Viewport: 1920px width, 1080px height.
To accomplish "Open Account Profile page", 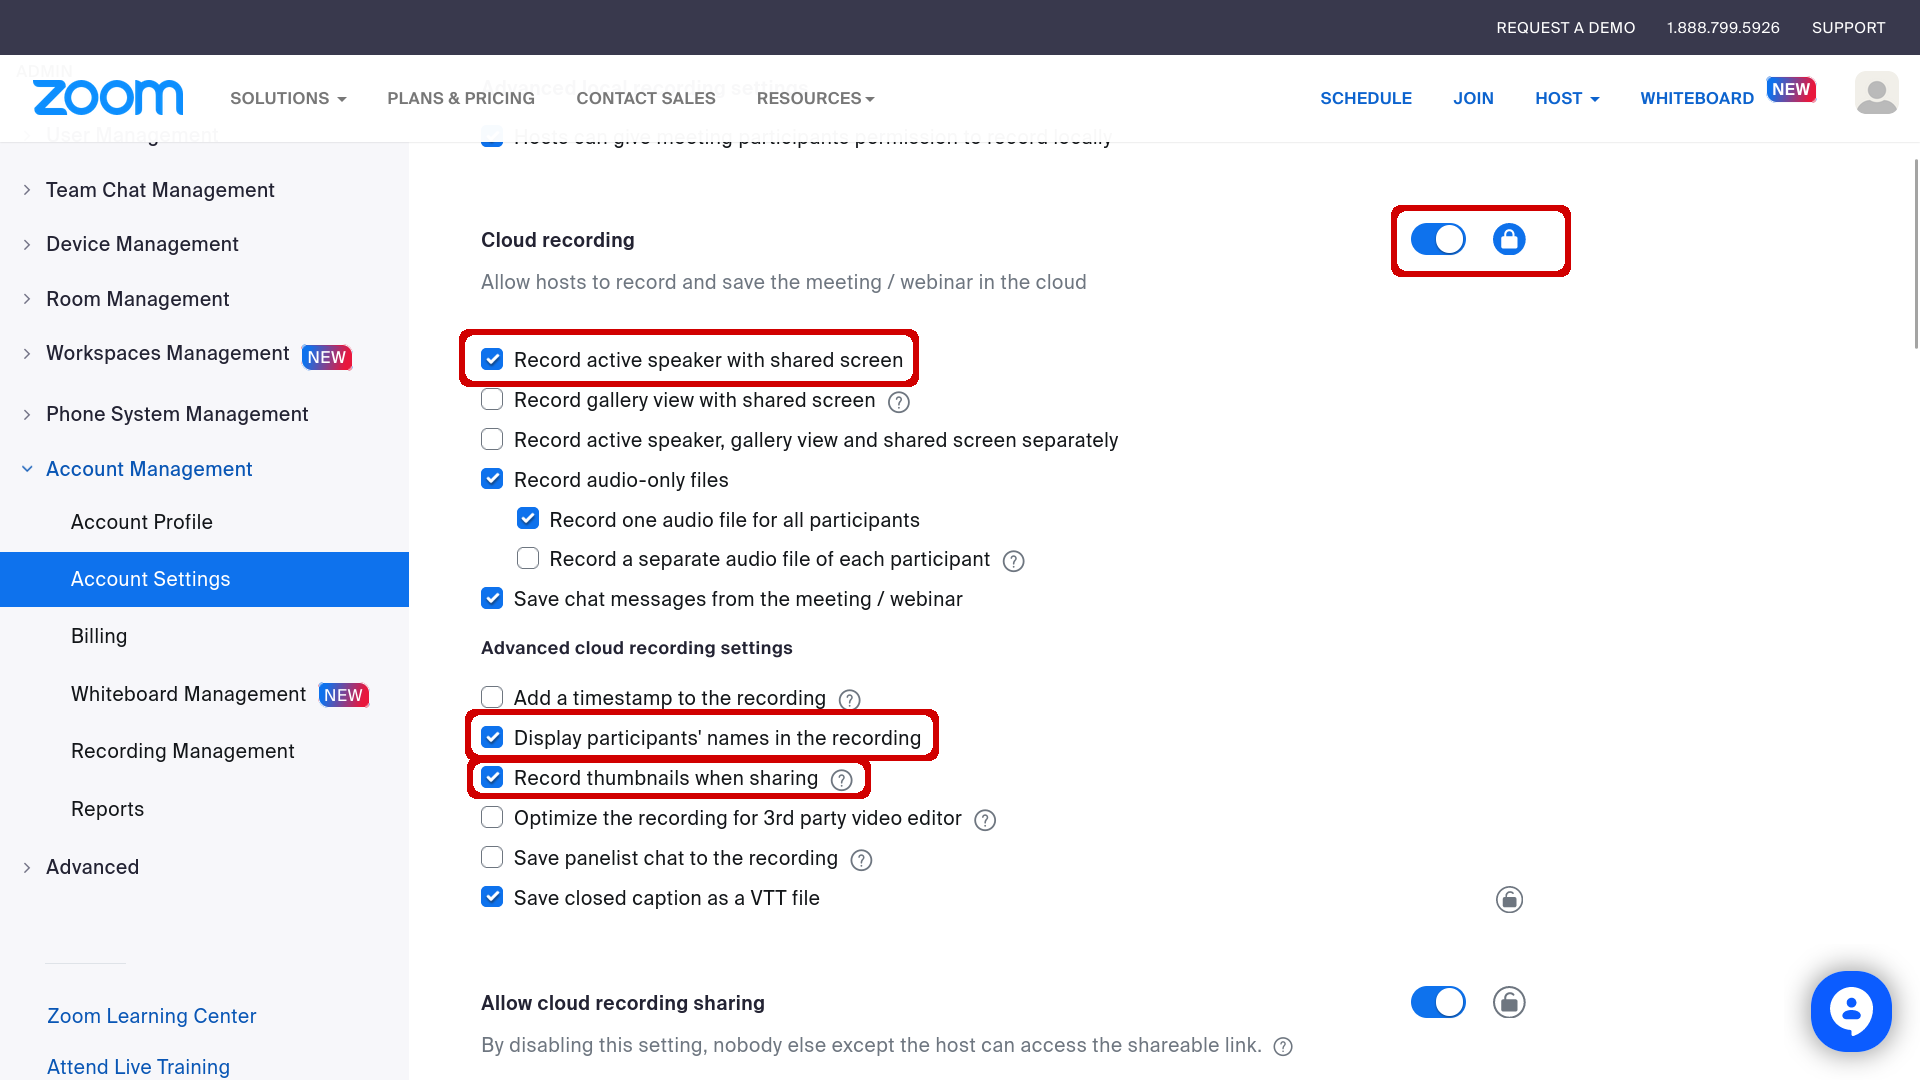I will 142,522.
